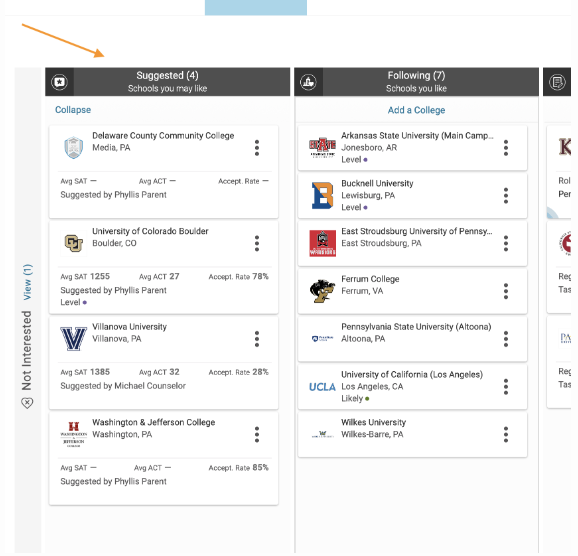The image size is (578, 556).
Task: Open Washington & Jefferson College title
Action: point(153,422)
